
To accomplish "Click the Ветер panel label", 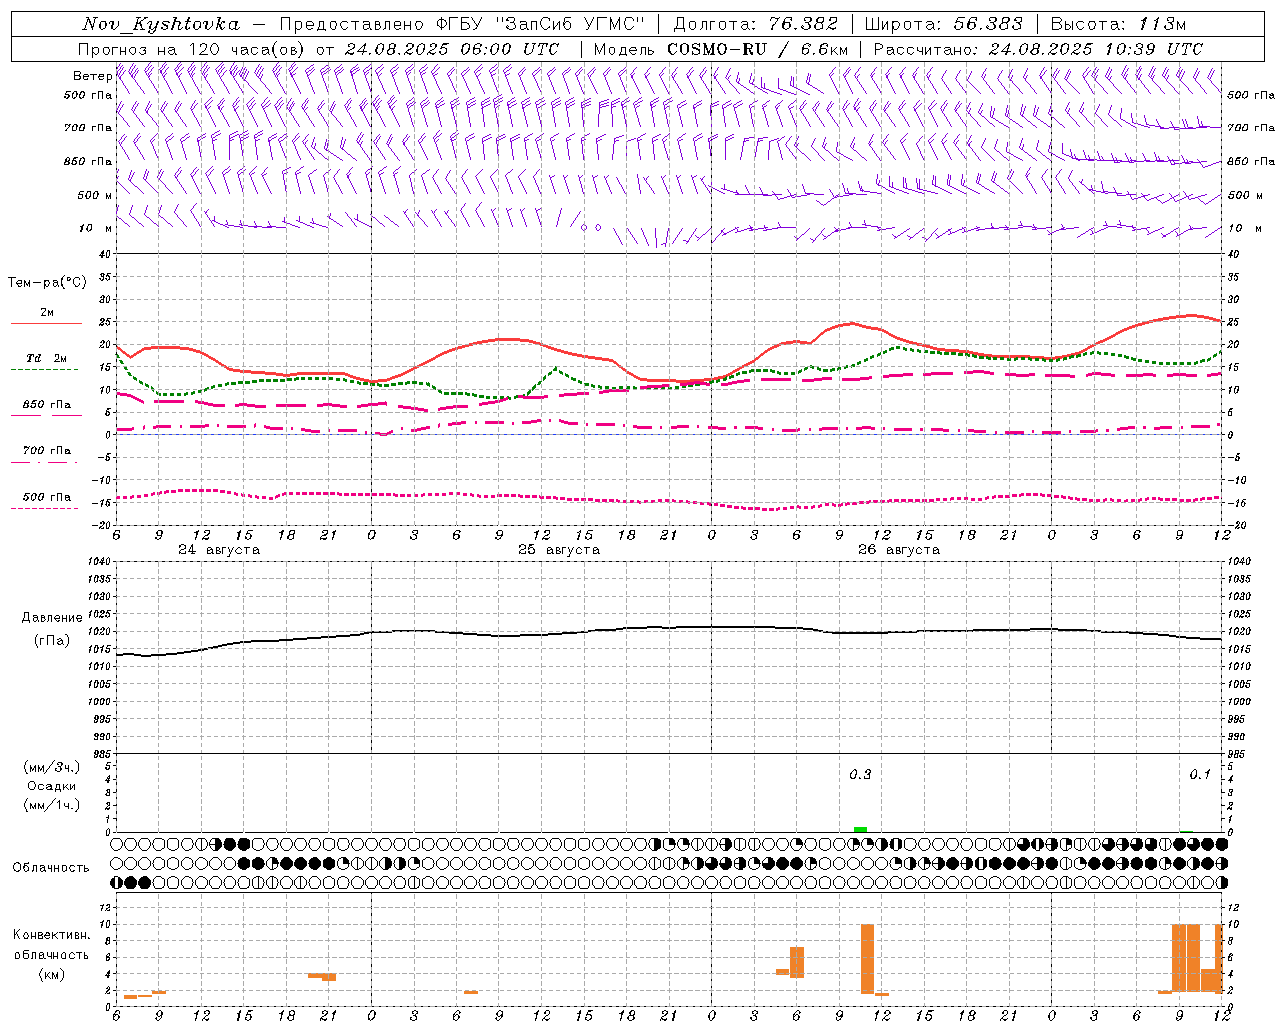I will (92, 76).
